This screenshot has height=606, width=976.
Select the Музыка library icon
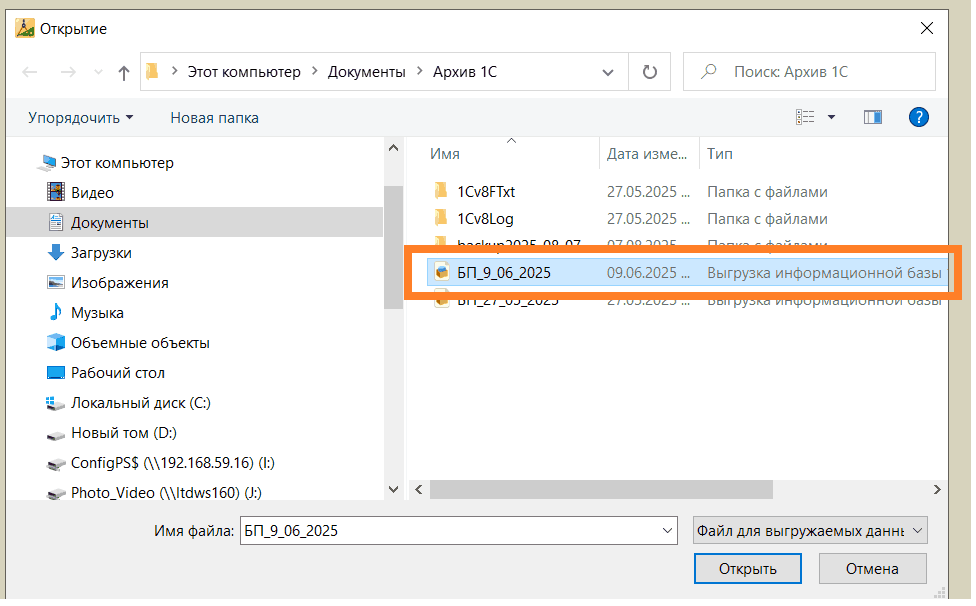[56, 313]
